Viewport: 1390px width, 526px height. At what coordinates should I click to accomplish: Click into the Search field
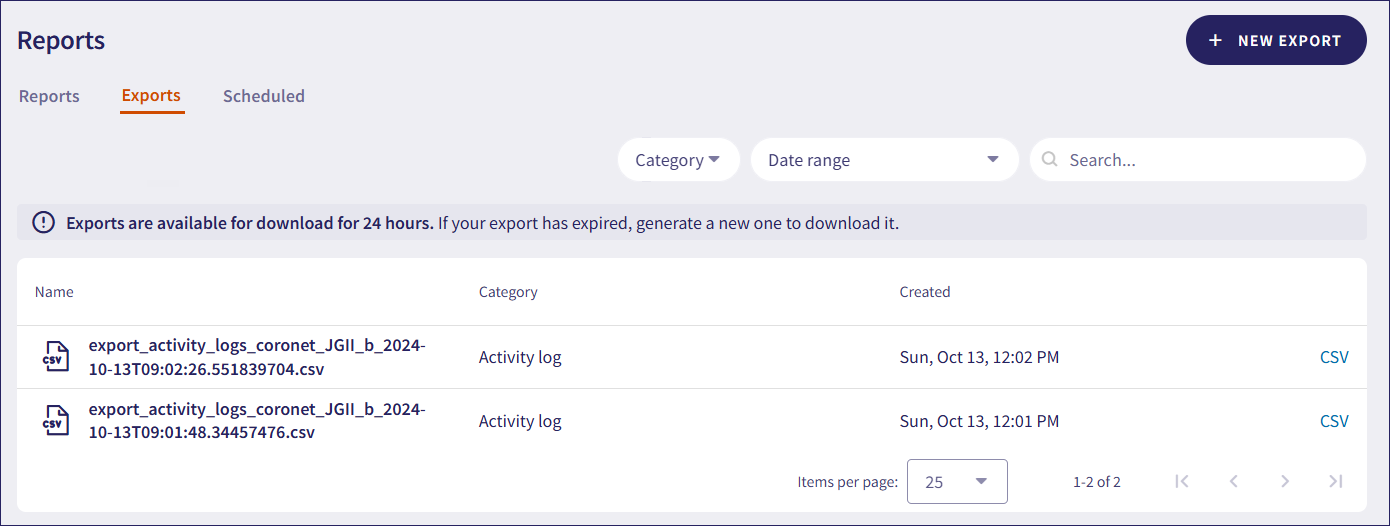1210,160
